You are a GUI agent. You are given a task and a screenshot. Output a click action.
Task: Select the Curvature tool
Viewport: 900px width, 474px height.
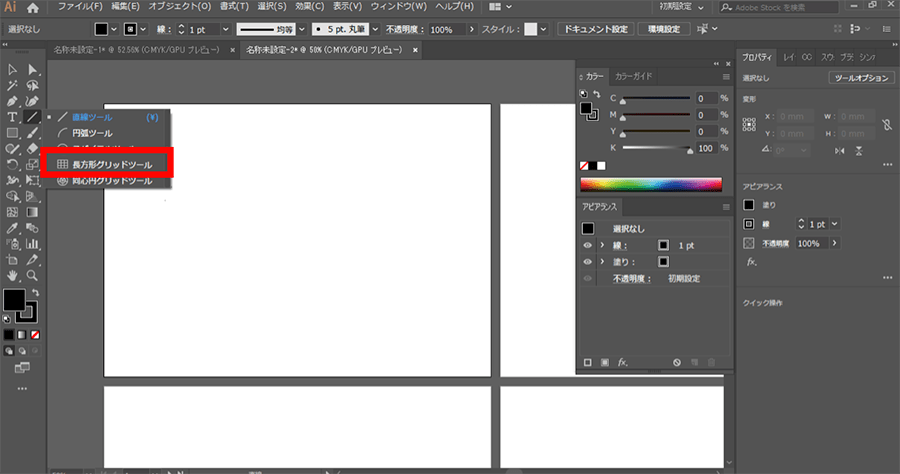pyautogui.click(x=33, y=102)
